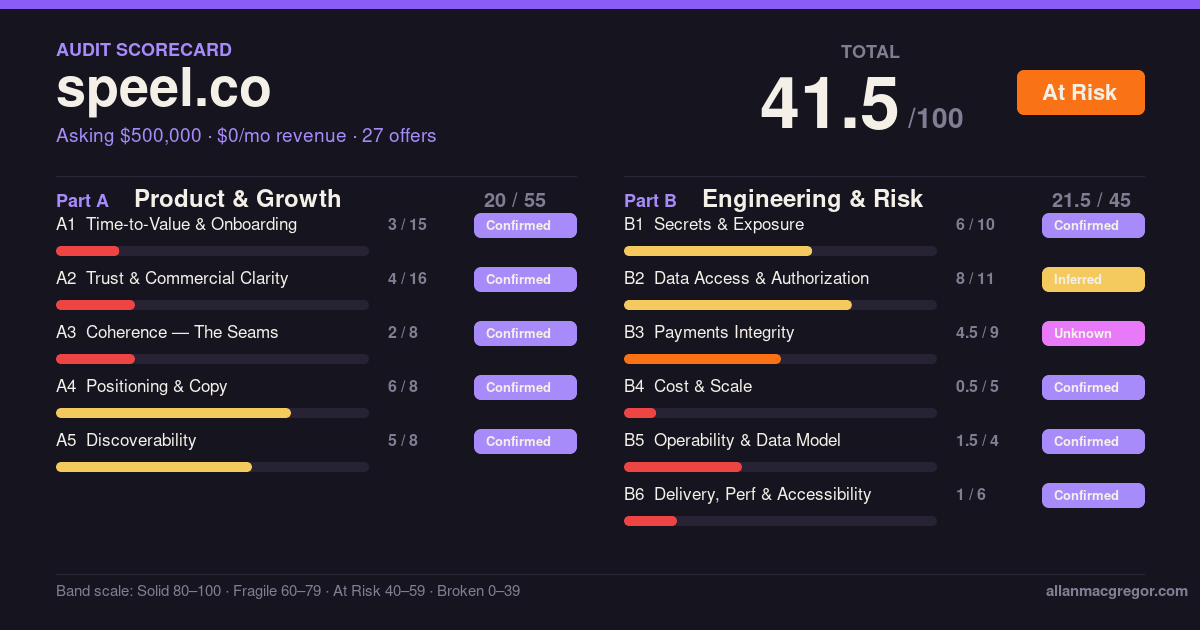
Task: Click Confirmed badge for B5 Operability
Action: click(x=1093, y=441)
